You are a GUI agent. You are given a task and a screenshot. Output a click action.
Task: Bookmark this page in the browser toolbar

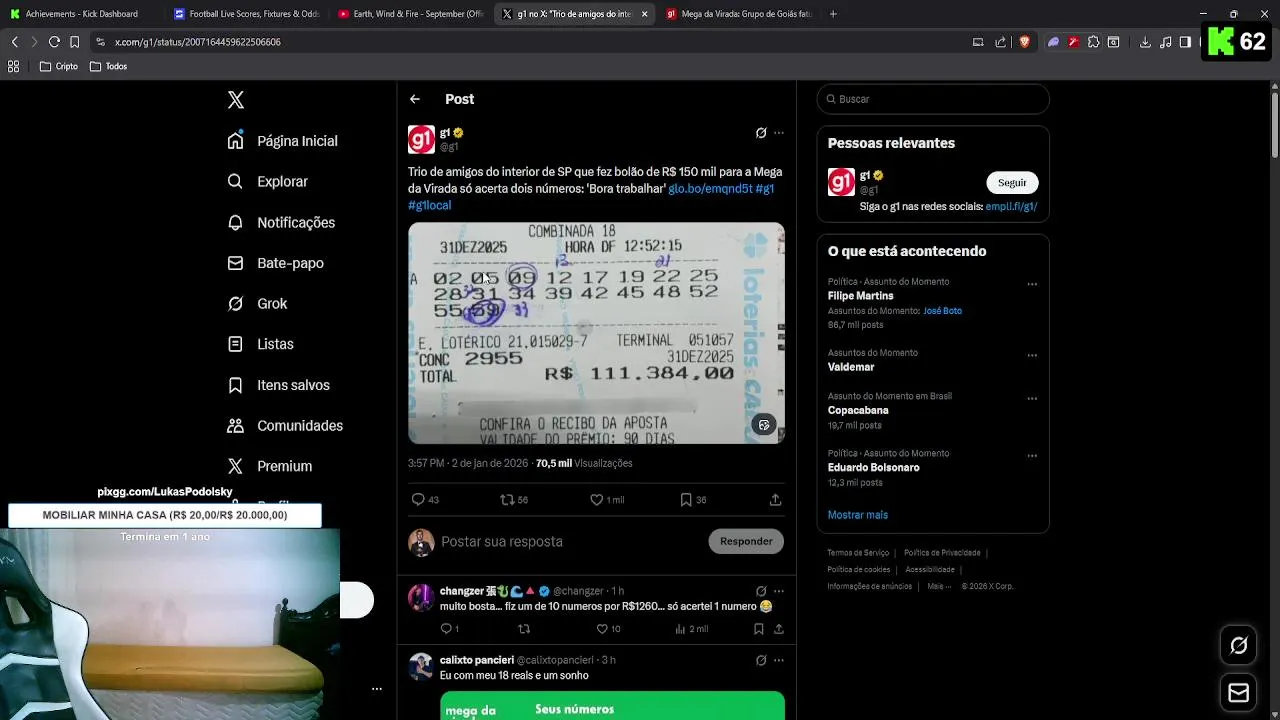point(74,42)
